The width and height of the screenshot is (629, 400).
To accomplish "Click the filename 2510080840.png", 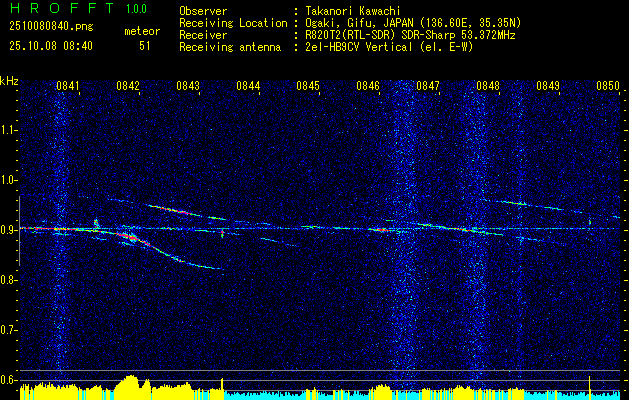I will tap(51, 27).
